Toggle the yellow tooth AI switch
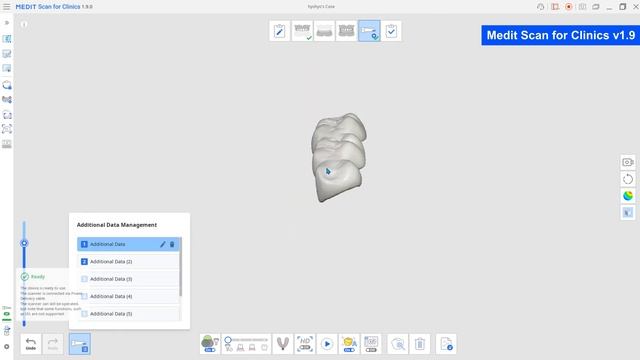 349,350
